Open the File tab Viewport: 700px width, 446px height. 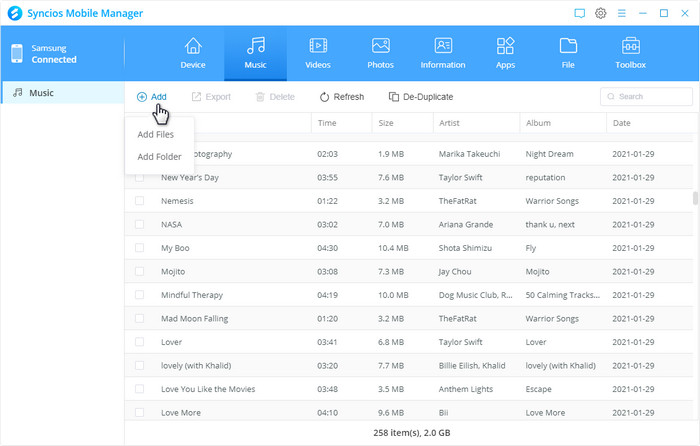[x=568, y=54]
